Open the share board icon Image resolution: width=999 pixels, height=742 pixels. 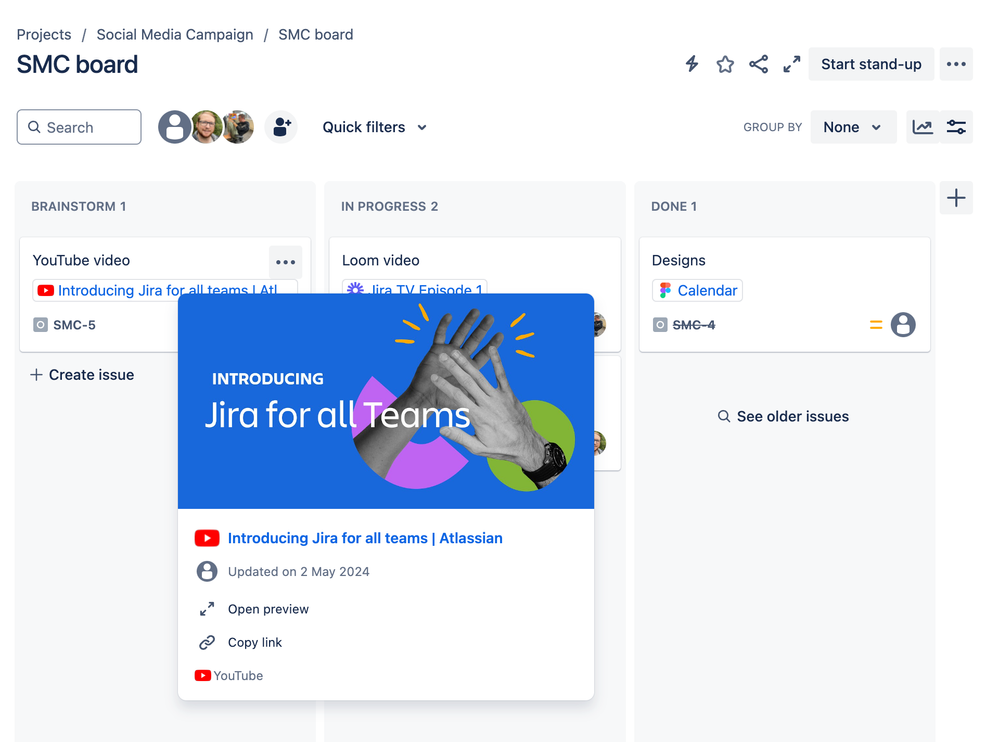758,64
